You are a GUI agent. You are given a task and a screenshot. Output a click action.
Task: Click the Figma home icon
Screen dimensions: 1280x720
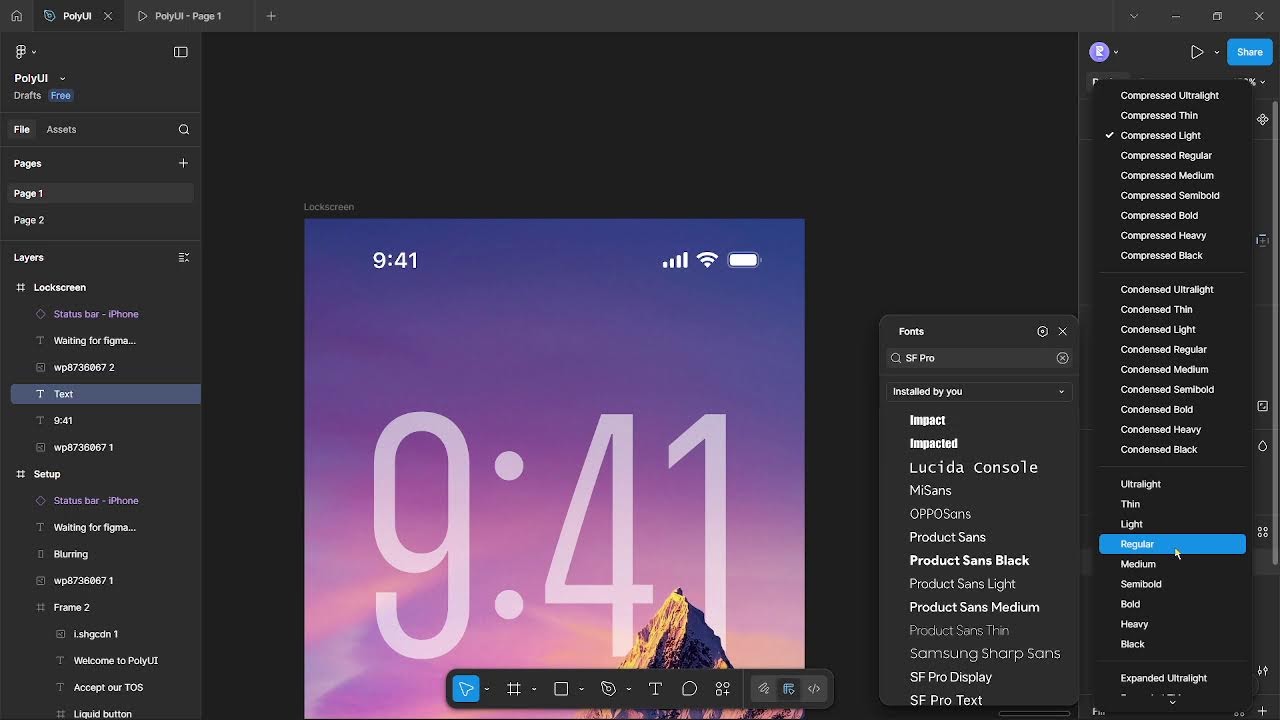16,16
